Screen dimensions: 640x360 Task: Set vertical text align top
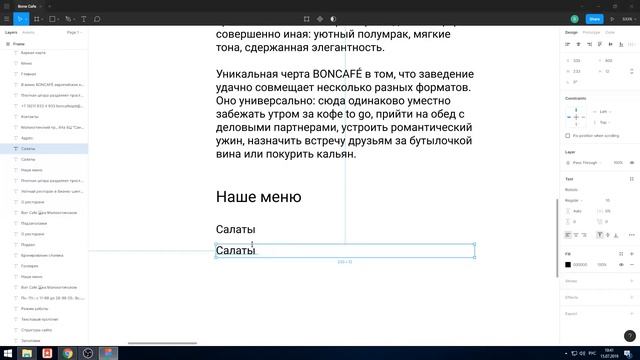click(x=600, y=235)
